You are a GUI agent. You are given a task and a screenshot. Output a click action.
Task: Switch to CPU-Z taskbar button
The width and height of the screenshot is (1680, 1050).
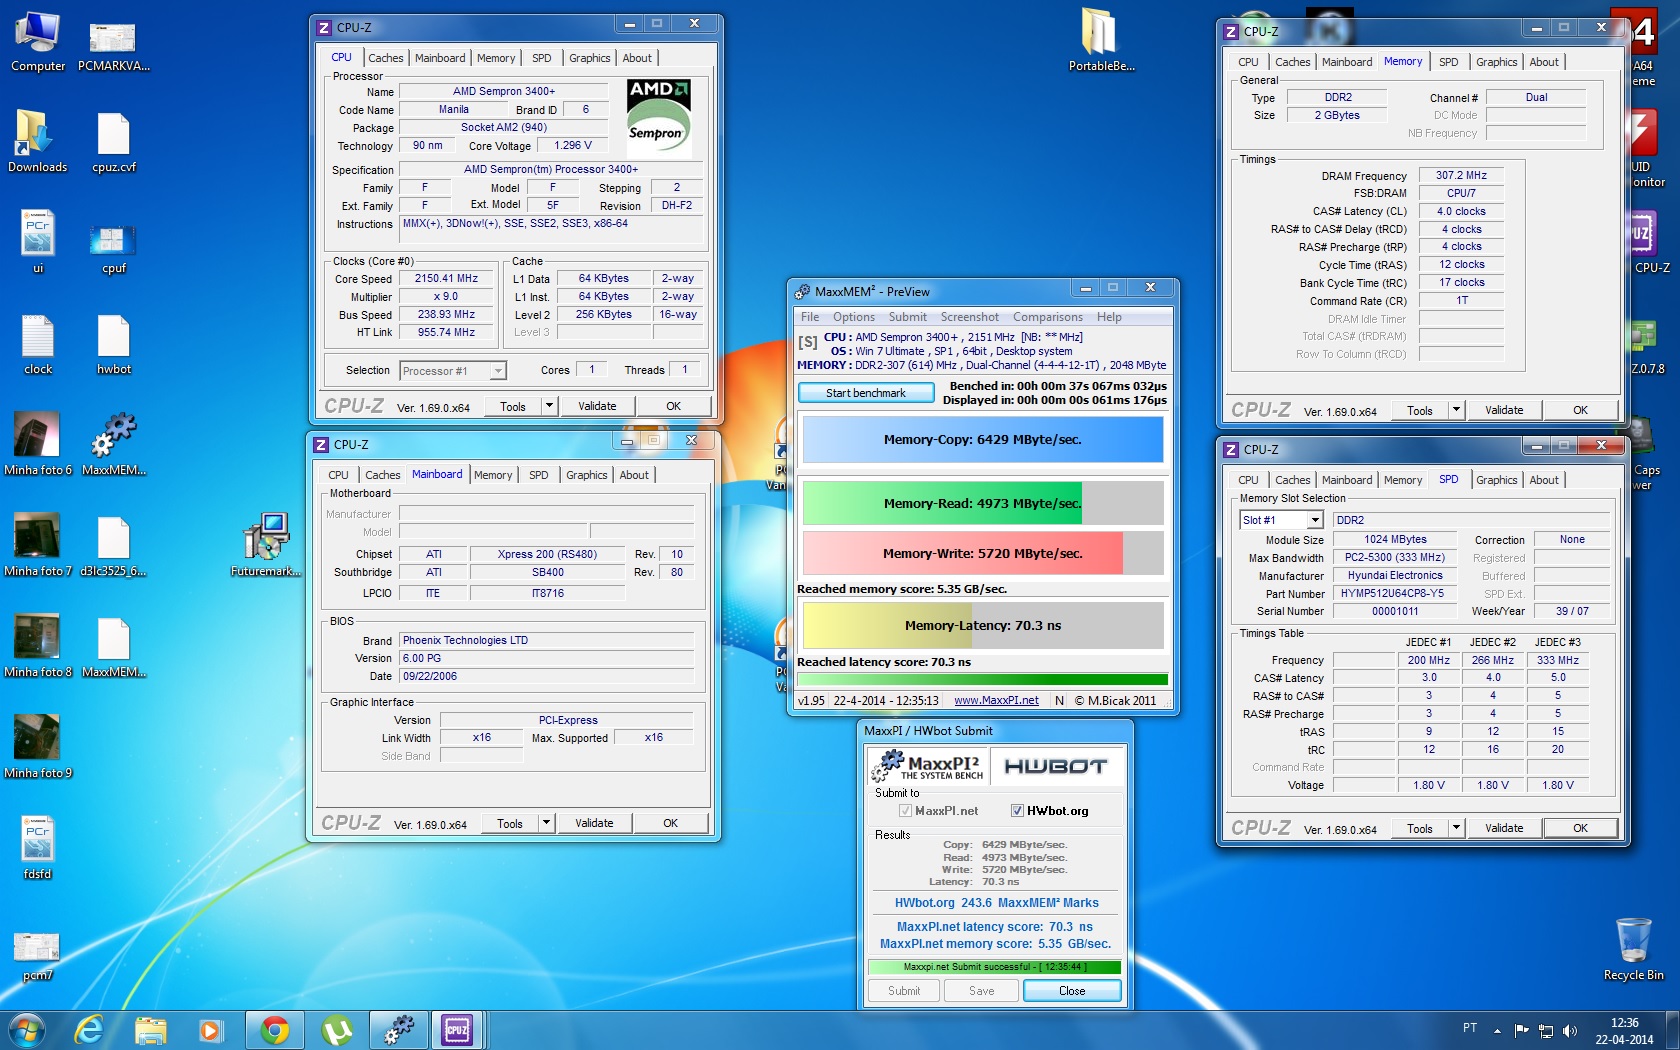(x=458, y=1030)
